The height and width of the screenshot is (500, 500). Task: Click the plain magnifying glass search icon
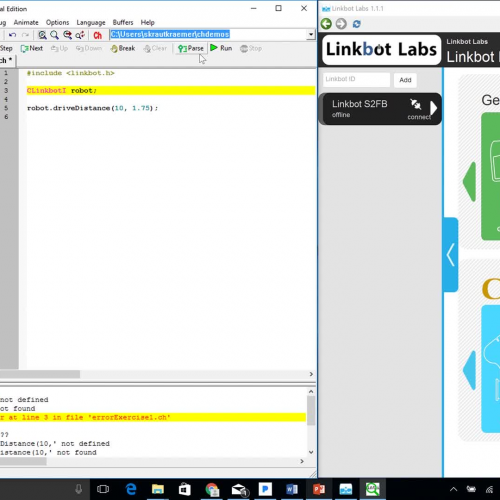tap(54, 35)
